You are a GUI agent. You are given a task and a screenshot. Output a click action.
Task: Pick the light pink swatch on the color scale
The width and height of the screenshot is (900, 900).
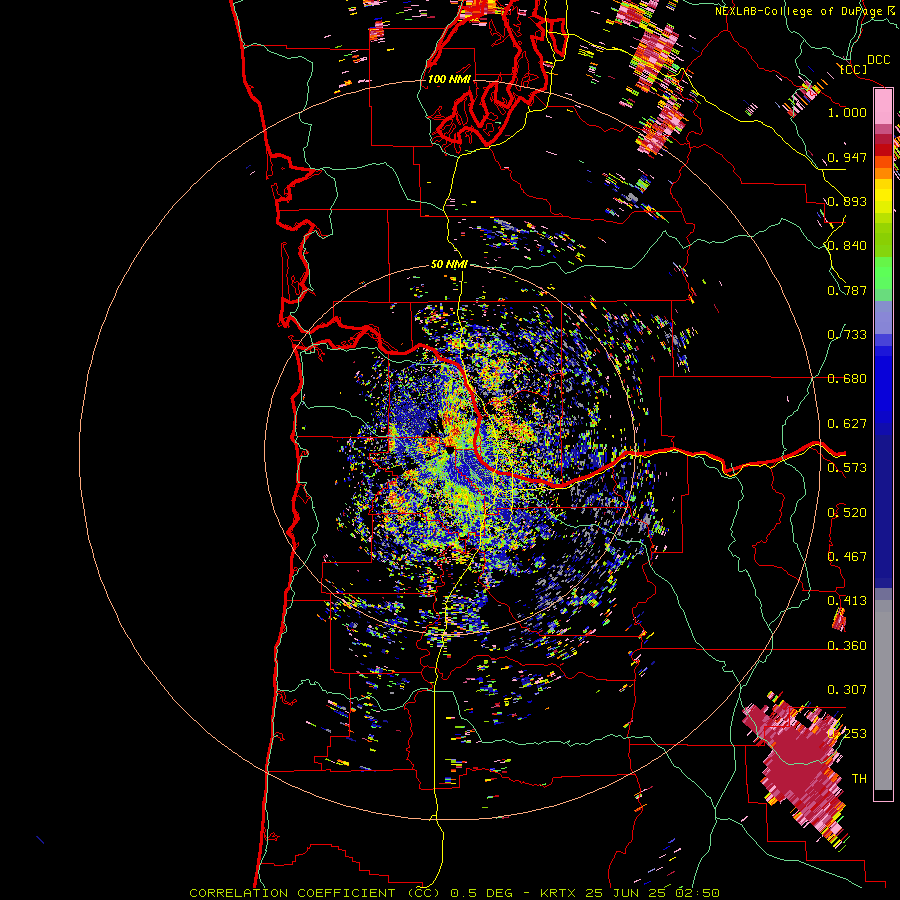point(883,106)
